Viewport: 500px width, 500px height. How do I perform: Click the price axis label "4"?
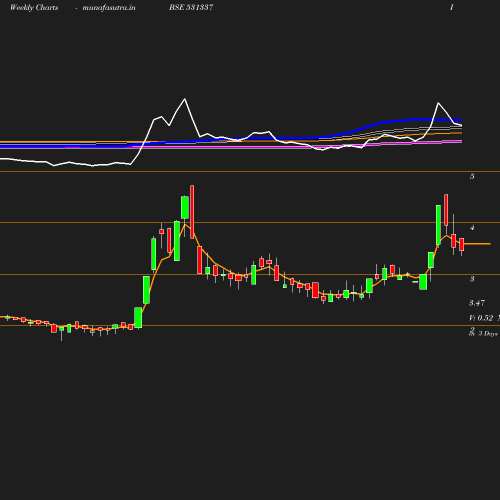[x=472, y=228]
